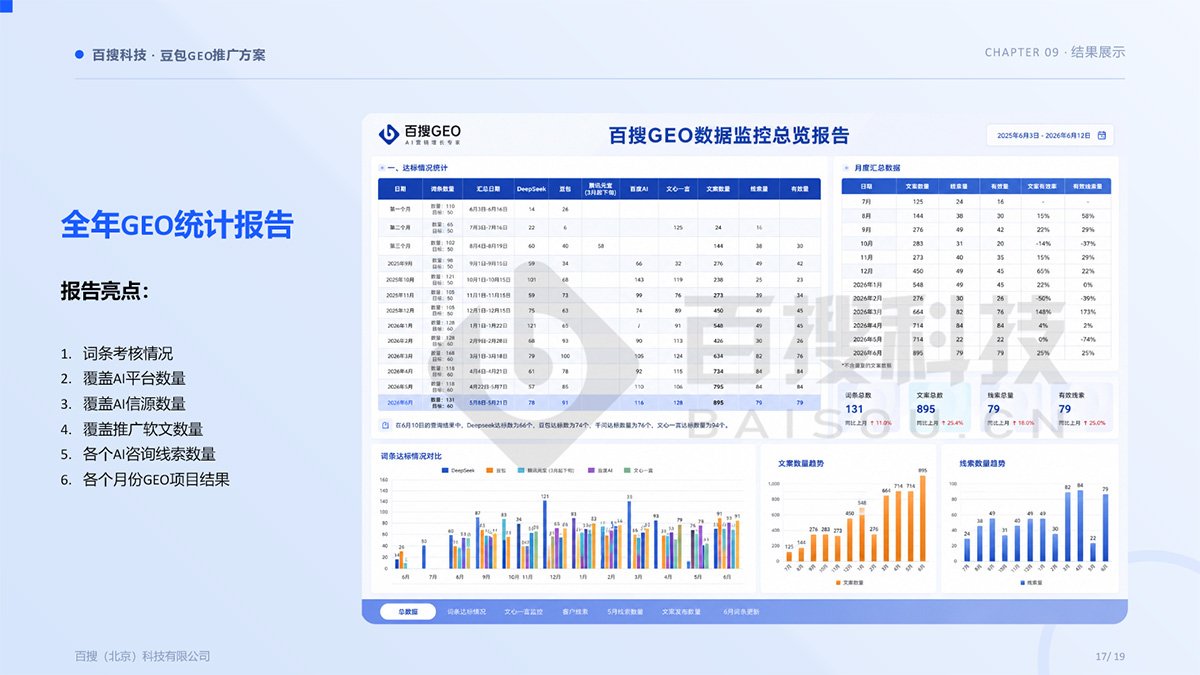Click list item 各个AI咨询线索数量
The width and height of the screenshot is (1200, 675).
tap(149, 454)
